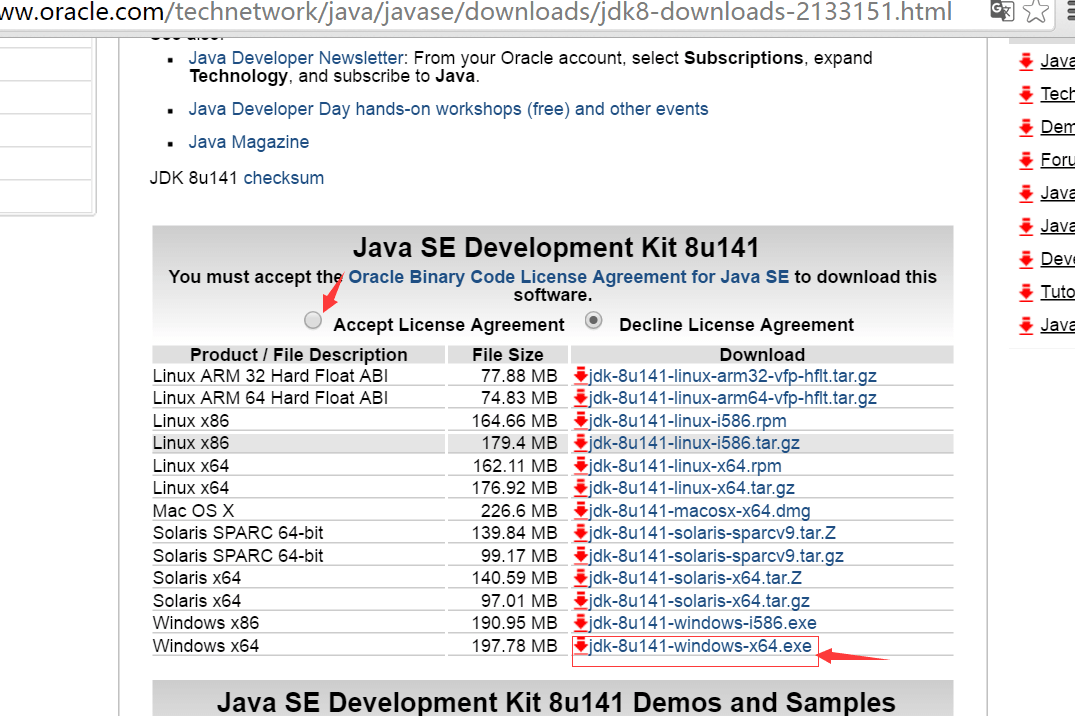1075x716 pixels.
Task: Open Oracle Binary Code License Agreement link
Action: (x=568, y=277)
